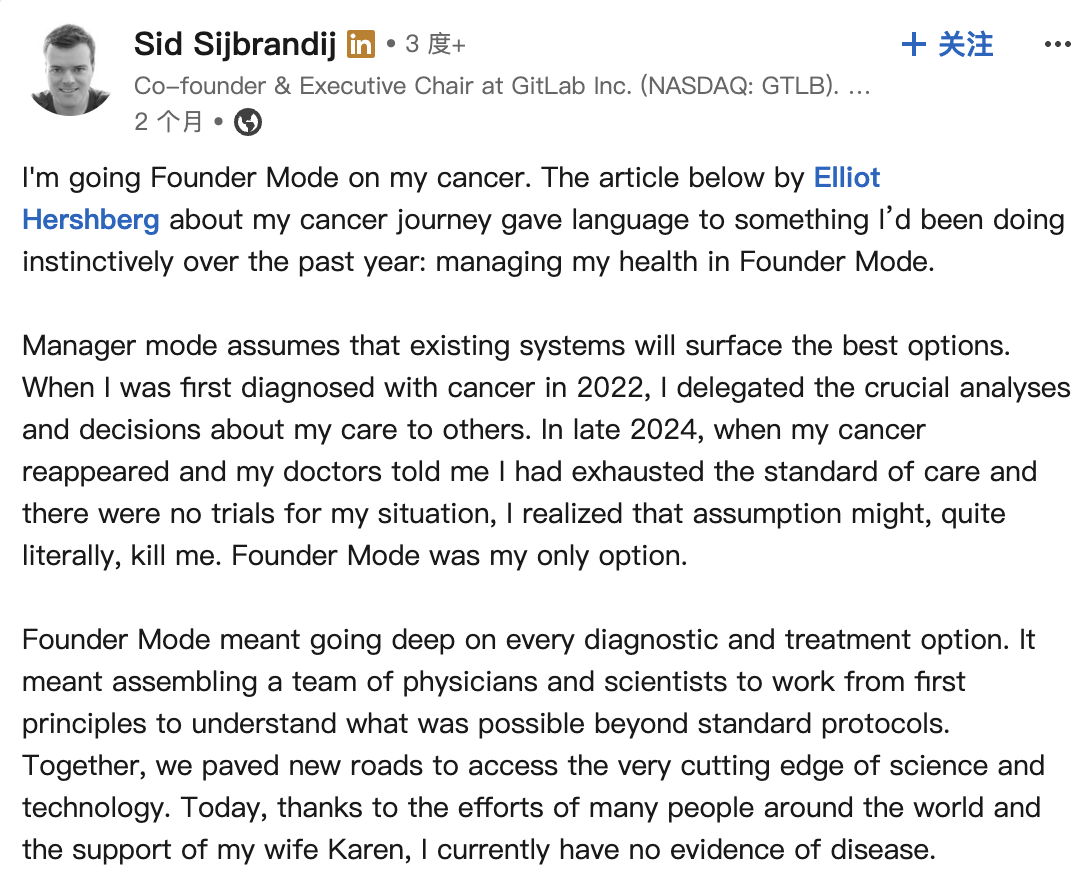1092x890 pixels.
Task: Open the blue "Elliot" mention link
Action: tap(847, 178)
